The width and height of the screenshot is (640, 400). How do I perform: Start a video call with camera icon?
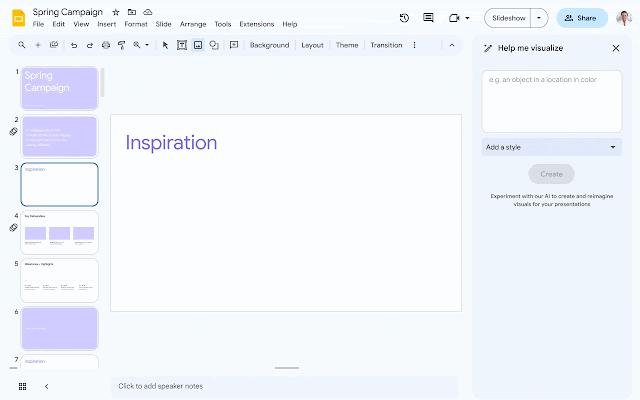454,18
